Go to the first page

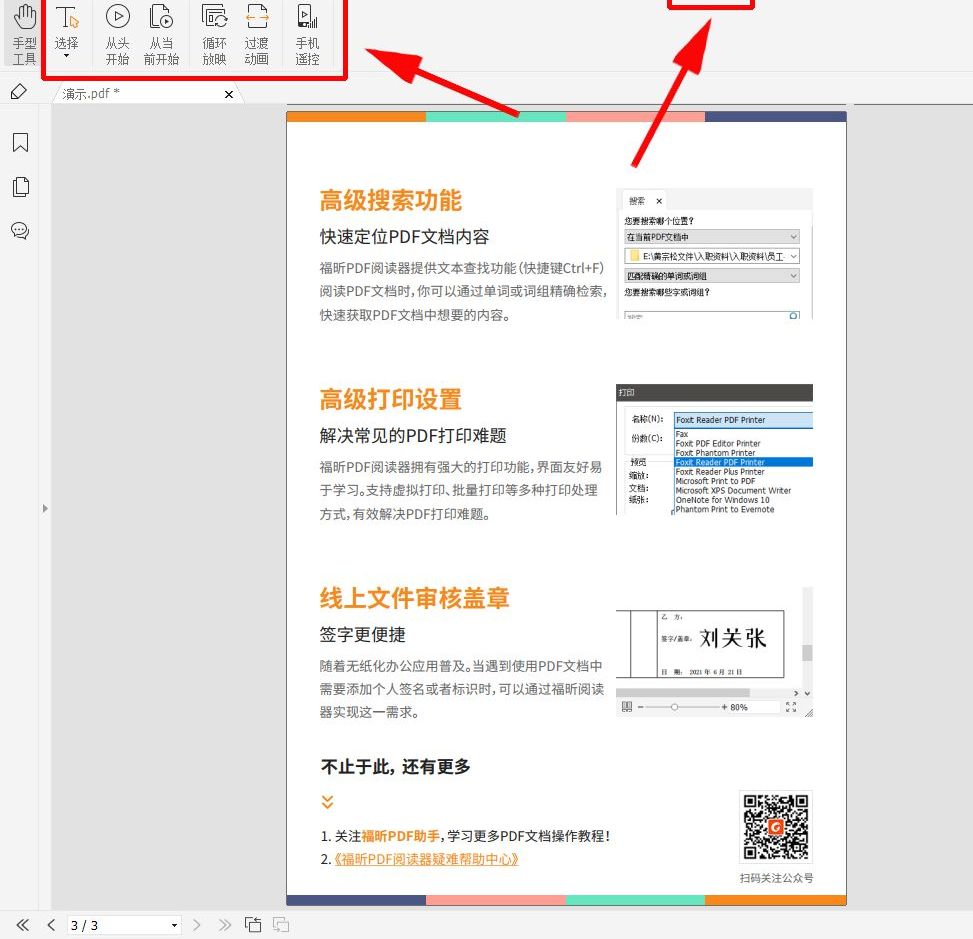22,925
